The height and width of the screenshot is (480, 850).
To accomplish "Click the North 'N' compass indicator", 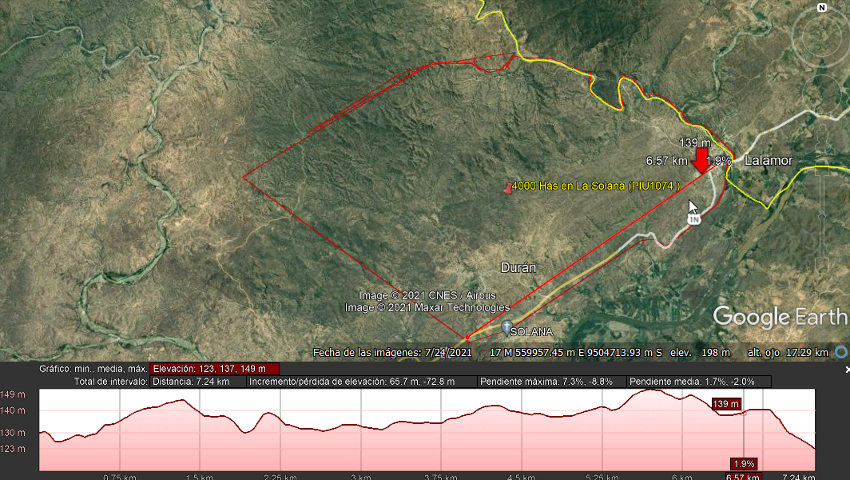I will (821, 7).
